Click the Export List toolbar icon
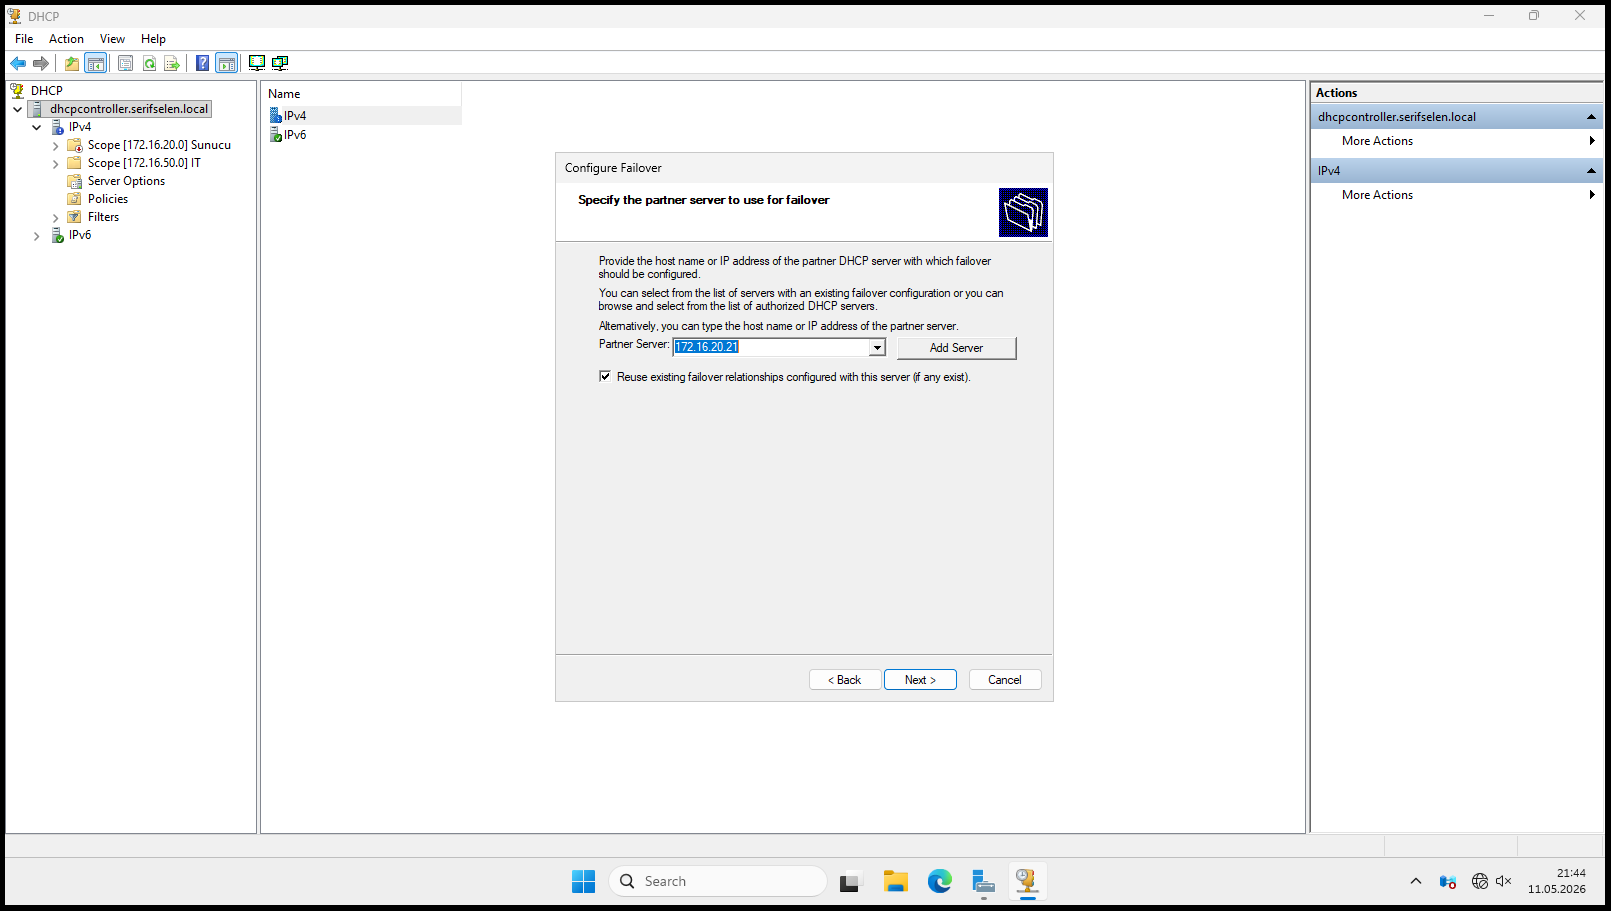 coord(172,63)
